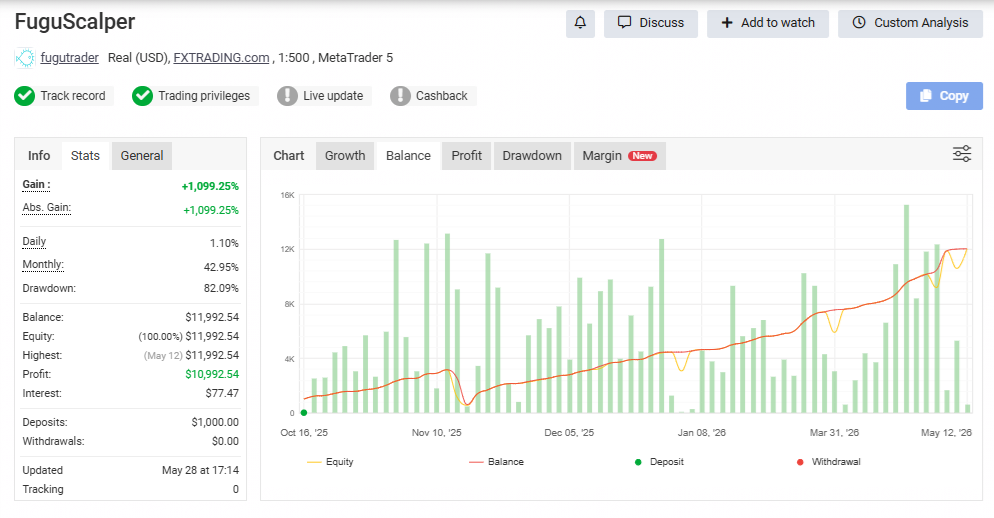Click May 12, '26 axis label
994x518 pixels.
pyautogui.click(x=946, y=432)
